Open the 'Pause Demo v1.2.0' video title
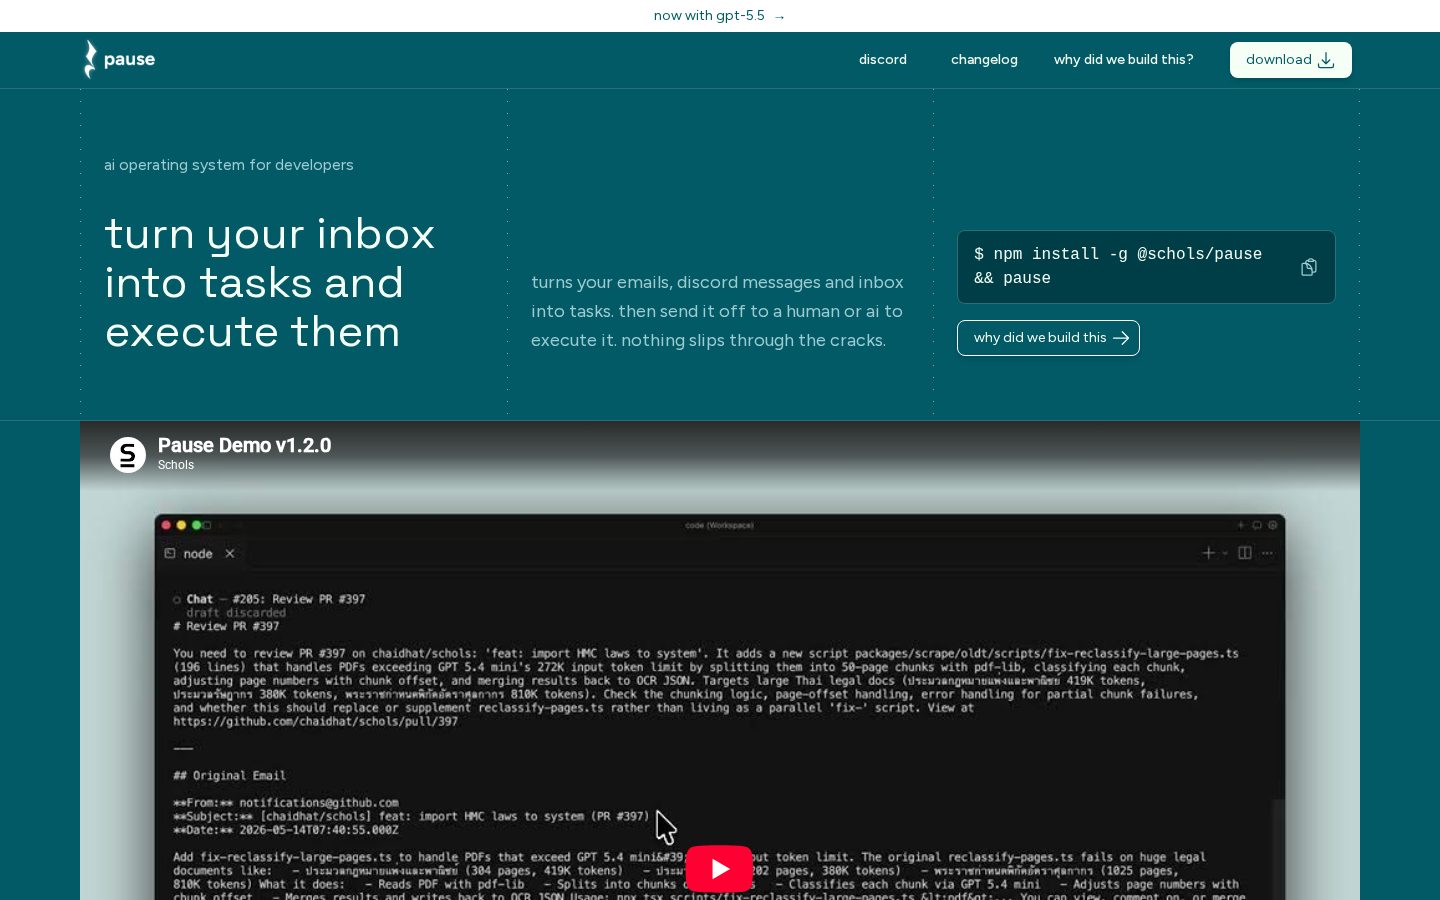 [244, 446]
